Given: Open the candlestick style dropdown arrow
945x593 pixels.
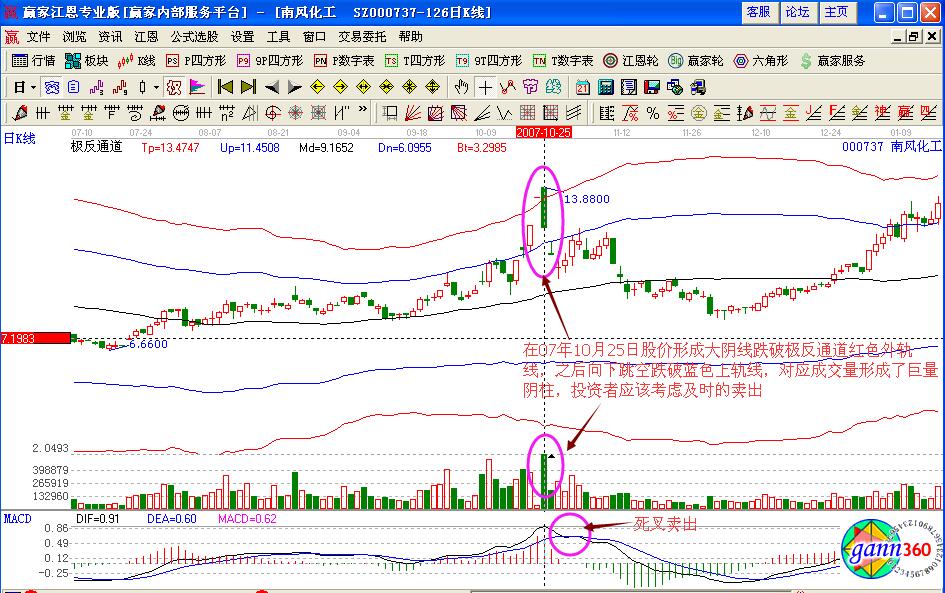Looking at the screenshot, I should coord(155,87).
